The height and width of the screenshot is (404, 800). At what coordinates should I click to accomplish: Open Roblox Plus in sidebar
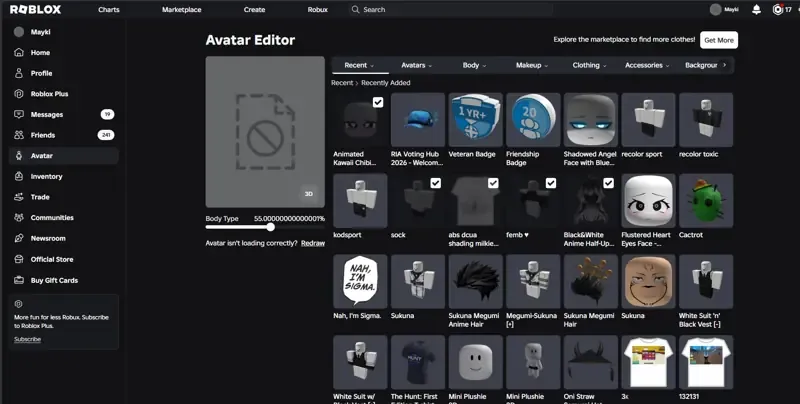point(64,93)
